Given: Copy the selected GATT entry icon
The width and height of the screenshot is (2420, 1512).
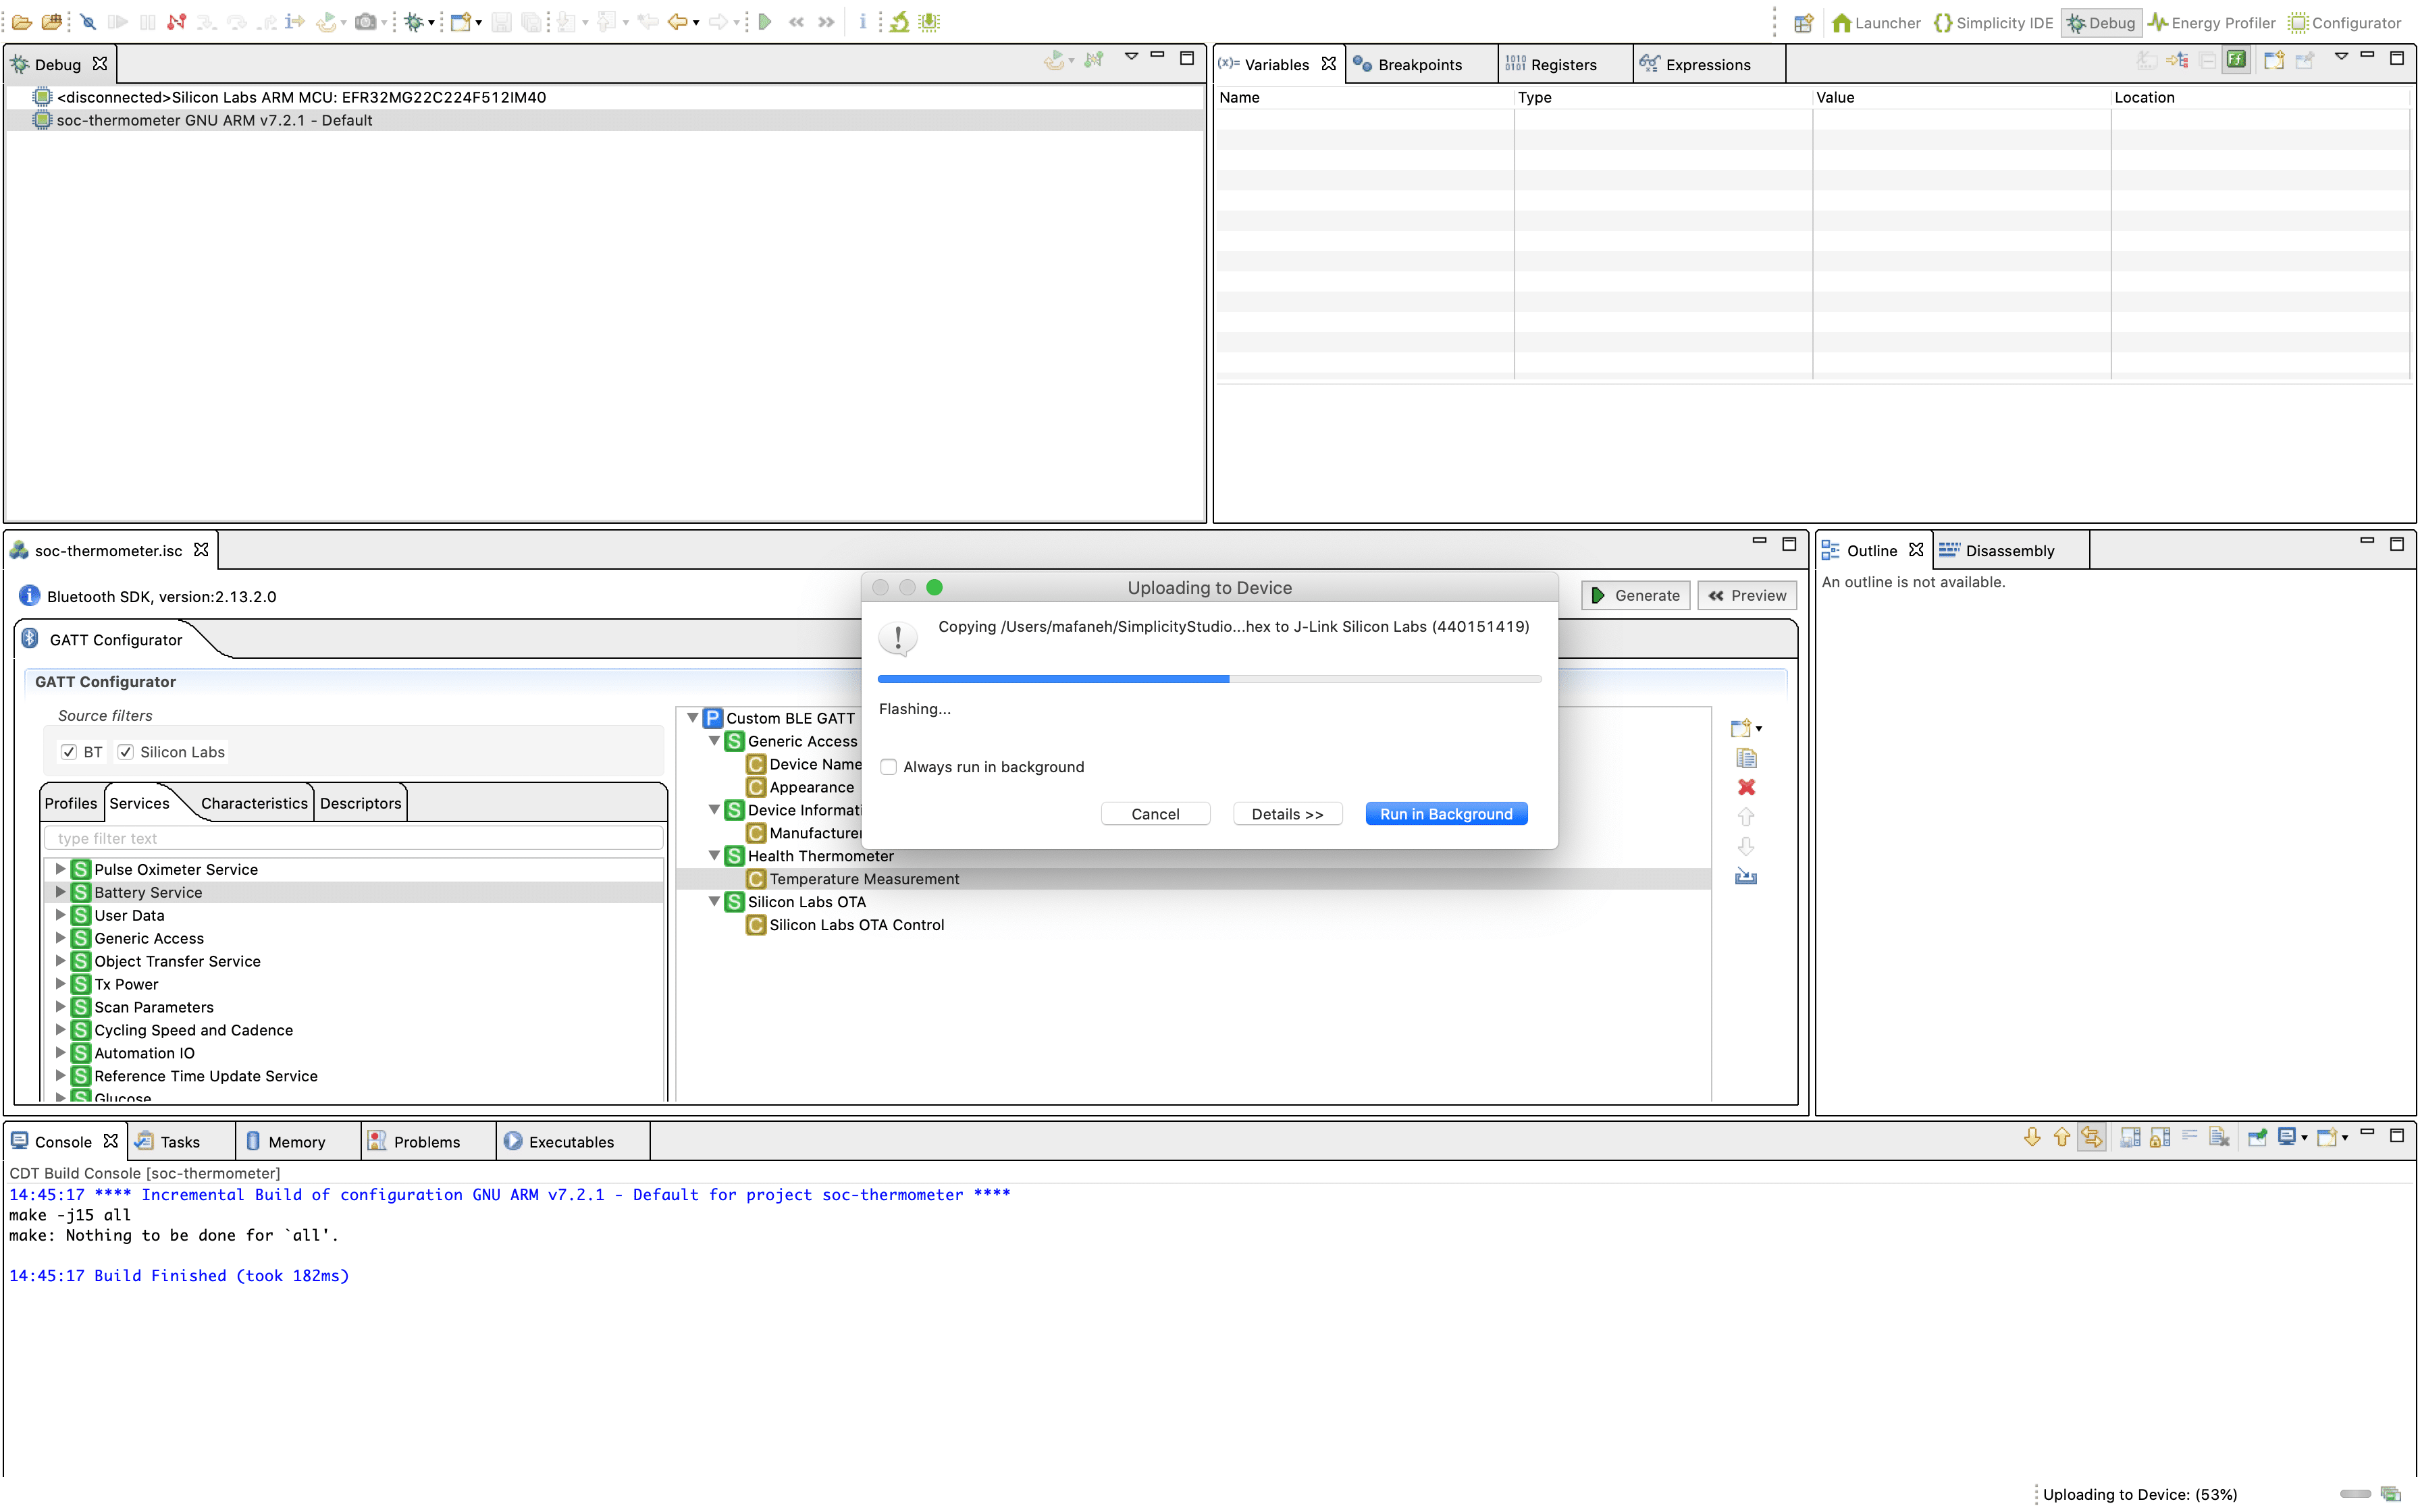Looking at the screenshot, I should click(x=1746, y=758).
